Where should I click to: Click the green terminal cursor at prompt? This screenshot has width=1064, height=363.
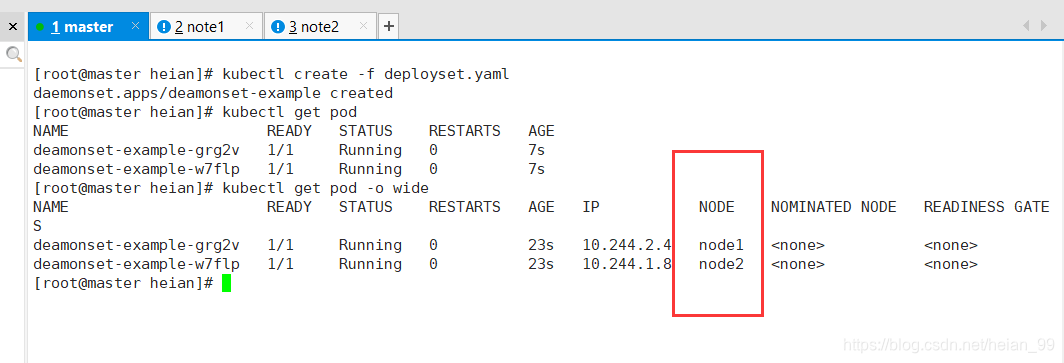pos(227,283)
